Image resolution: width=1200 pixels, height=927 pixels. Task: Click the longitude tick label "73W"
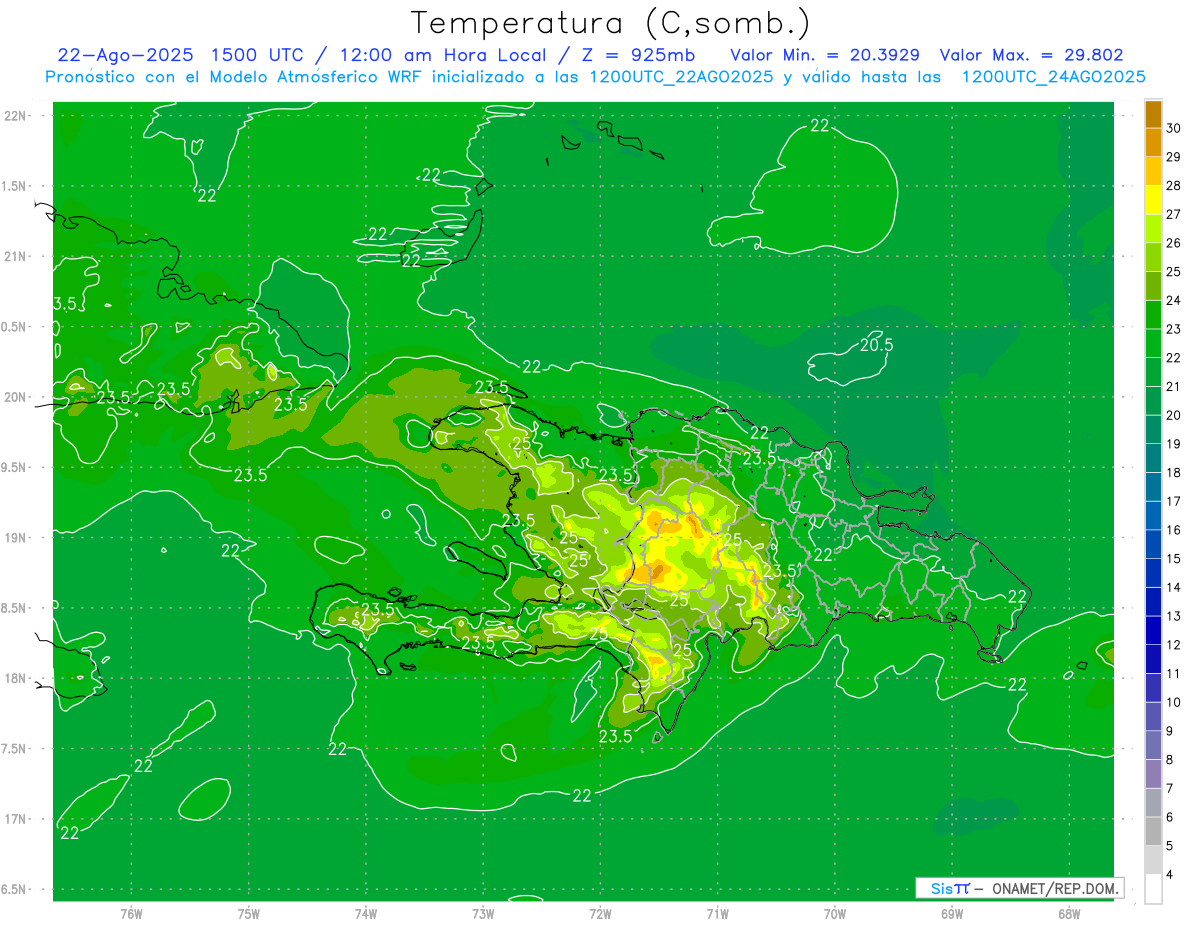point(483,914)
